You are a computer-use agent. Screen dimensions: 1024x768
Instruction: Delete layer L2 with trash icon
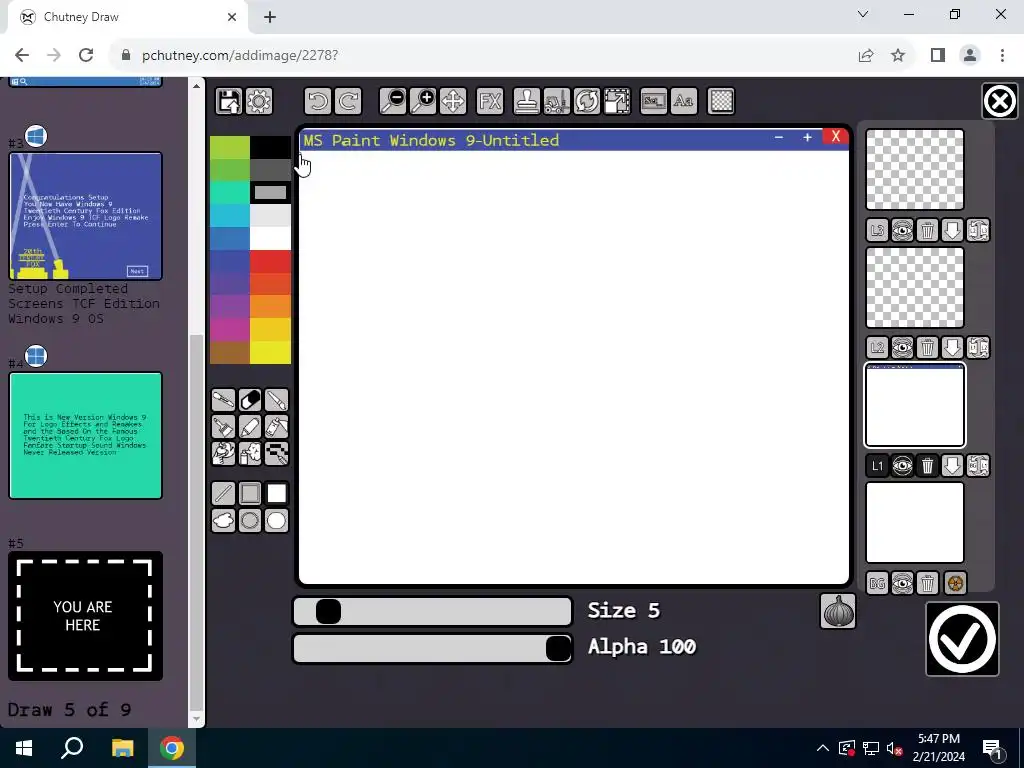click(927, 347)
